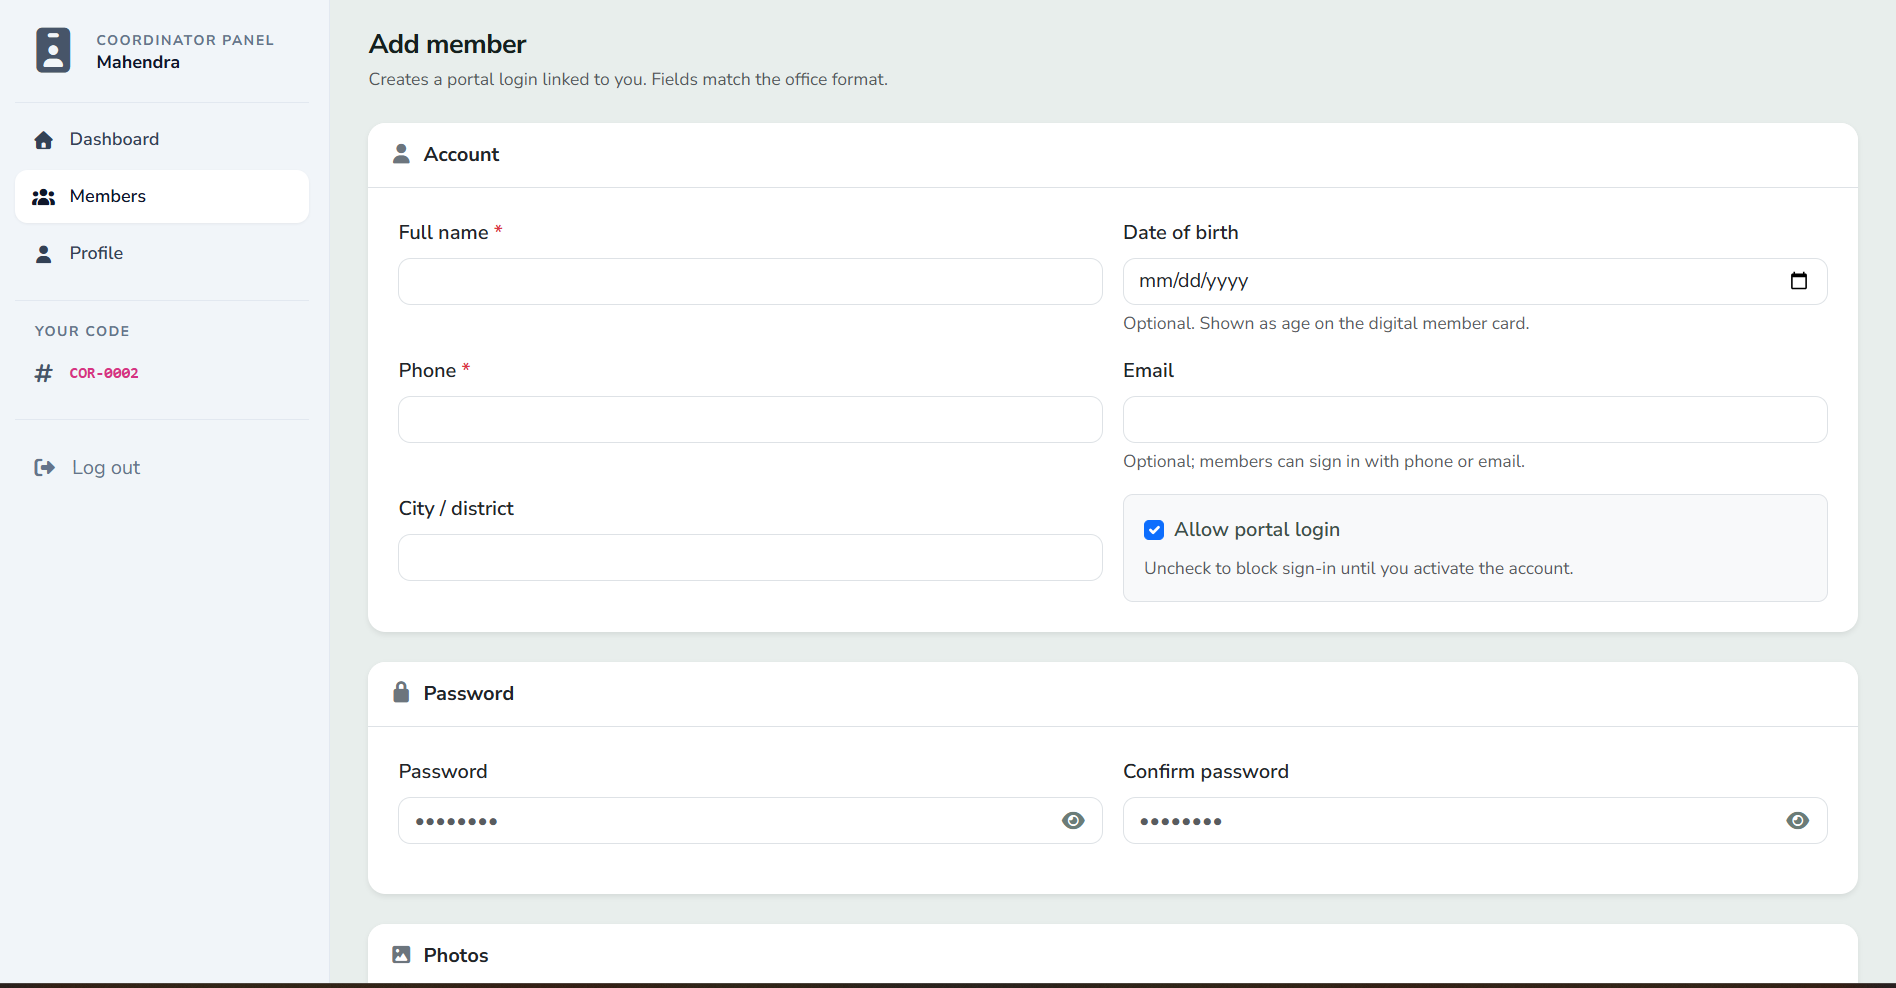Click the Photos image icon
This screenshot has width=1896, height=988.
pyautogui.click(x=401, y=954)
